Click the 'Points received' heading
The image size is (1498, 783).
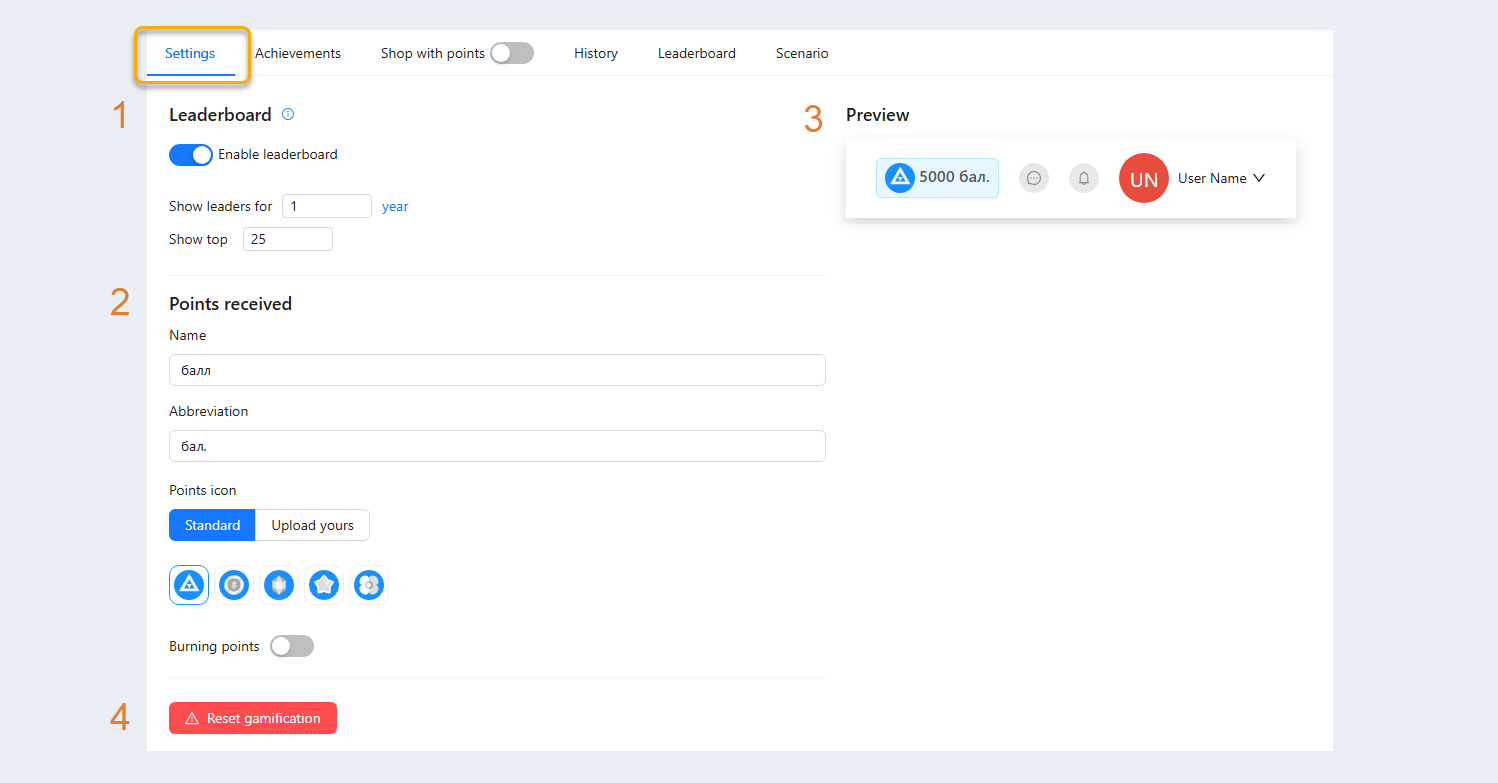tap(231, 304)
